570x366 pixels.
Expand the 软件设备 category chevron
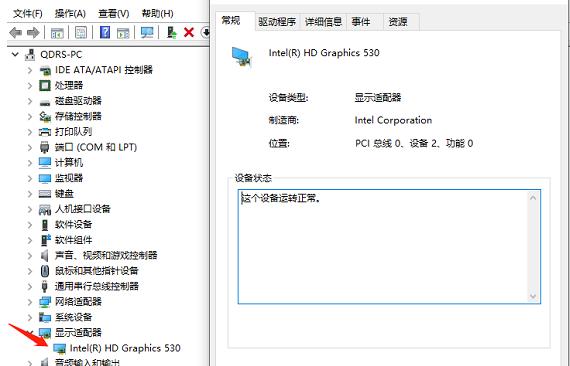point(30,225)
